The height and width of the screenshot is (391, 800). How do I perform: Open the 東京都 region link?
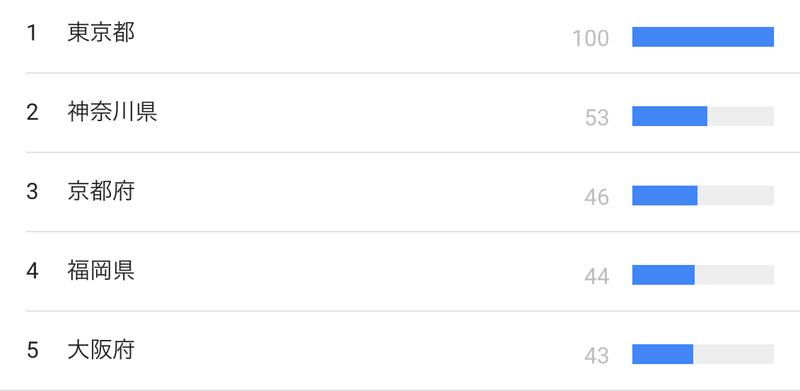[x=101, y=33]
